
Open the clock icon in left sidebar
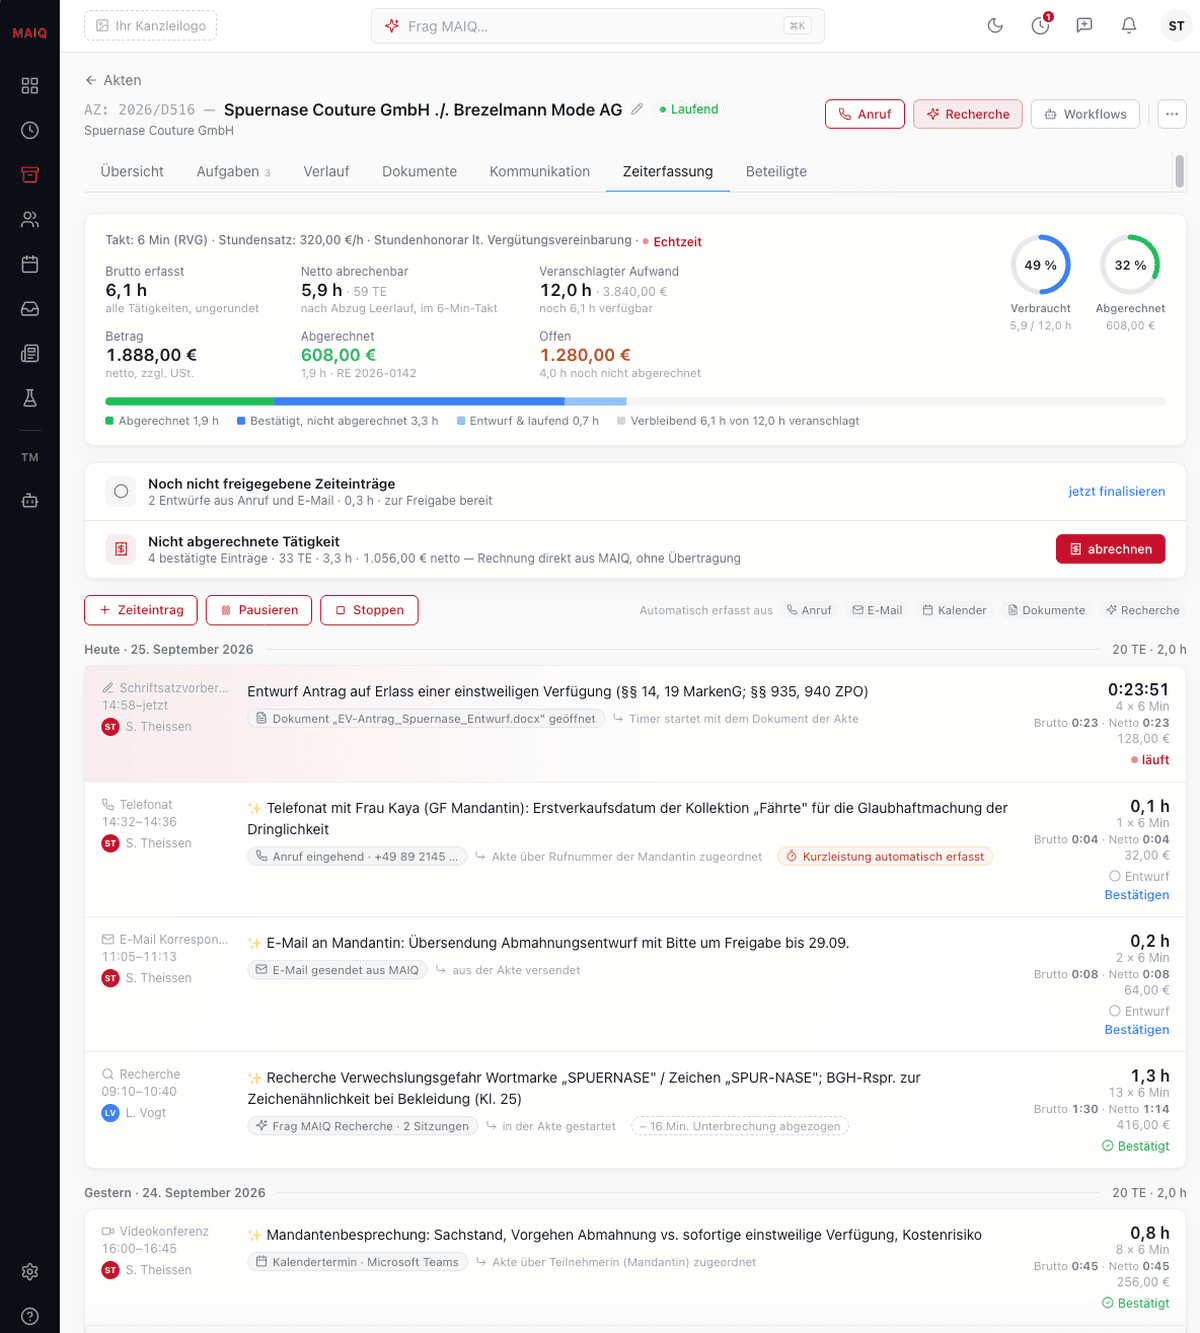tap(30, 130)
